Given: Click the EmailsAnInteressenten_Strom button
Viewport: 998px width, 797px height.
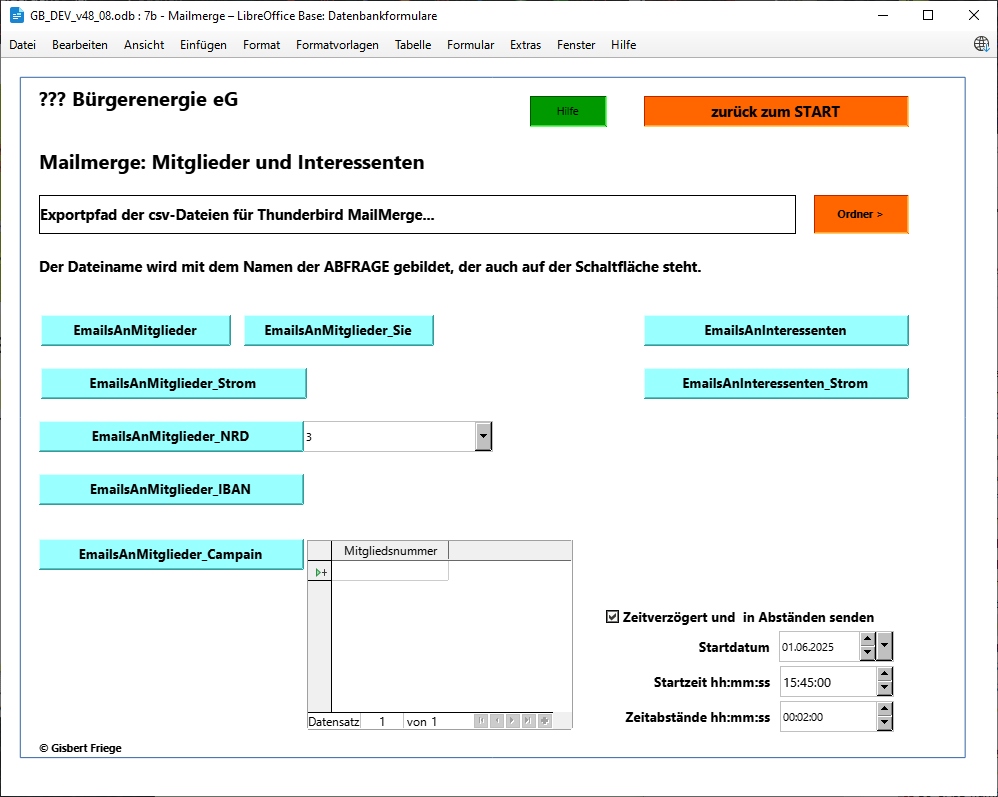Looking at the screenshot, I should pos(776,383).
